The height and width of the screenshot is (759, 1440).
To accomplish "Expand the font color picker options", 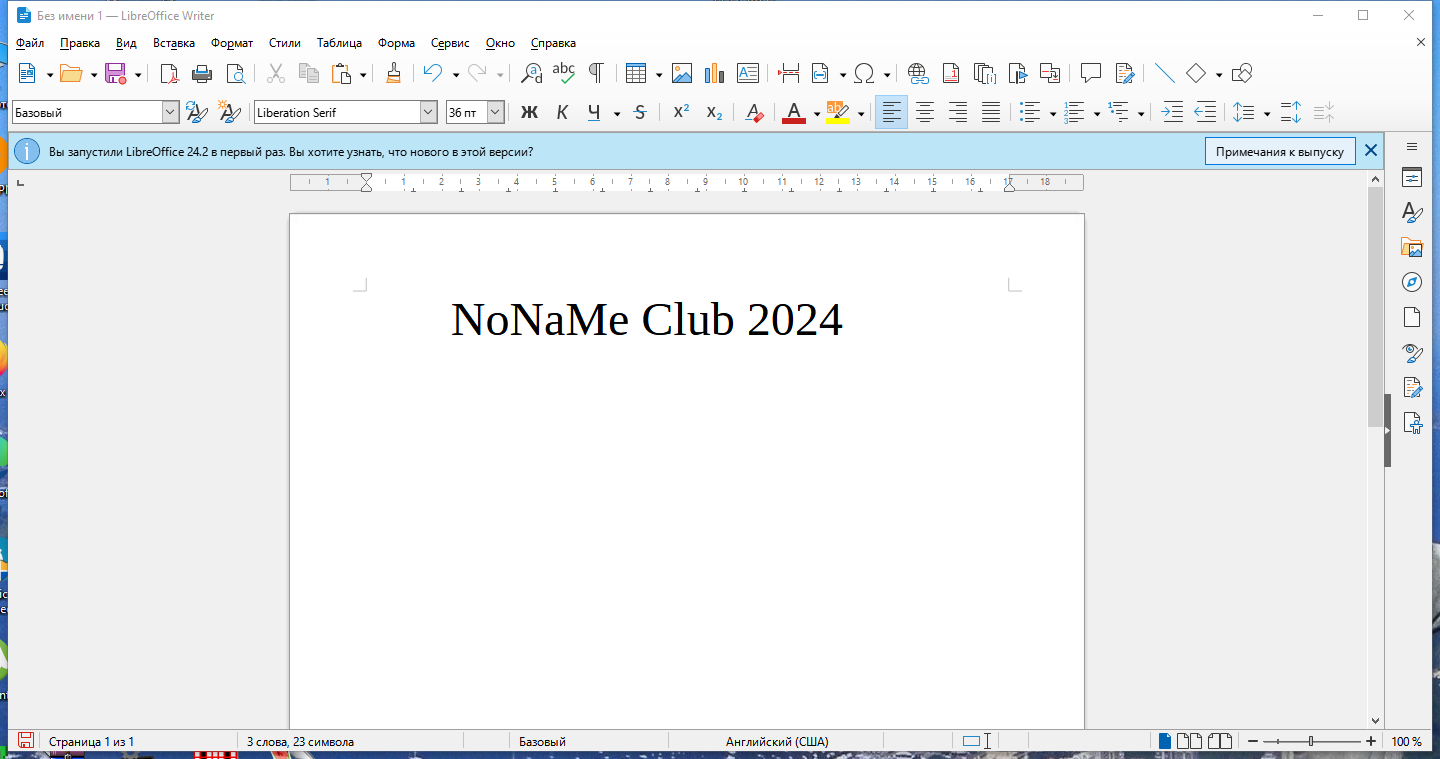I will click(816, 112).
